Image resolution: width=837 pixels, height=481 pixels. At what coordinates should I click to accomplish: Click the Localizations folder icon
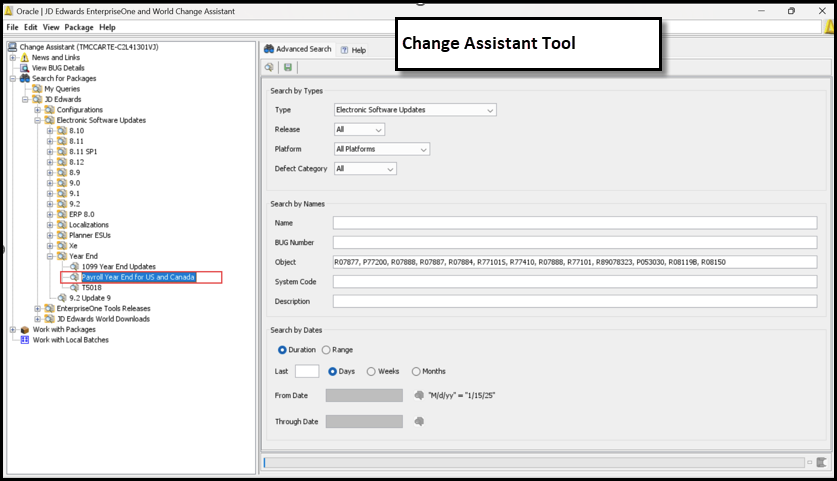62,225
